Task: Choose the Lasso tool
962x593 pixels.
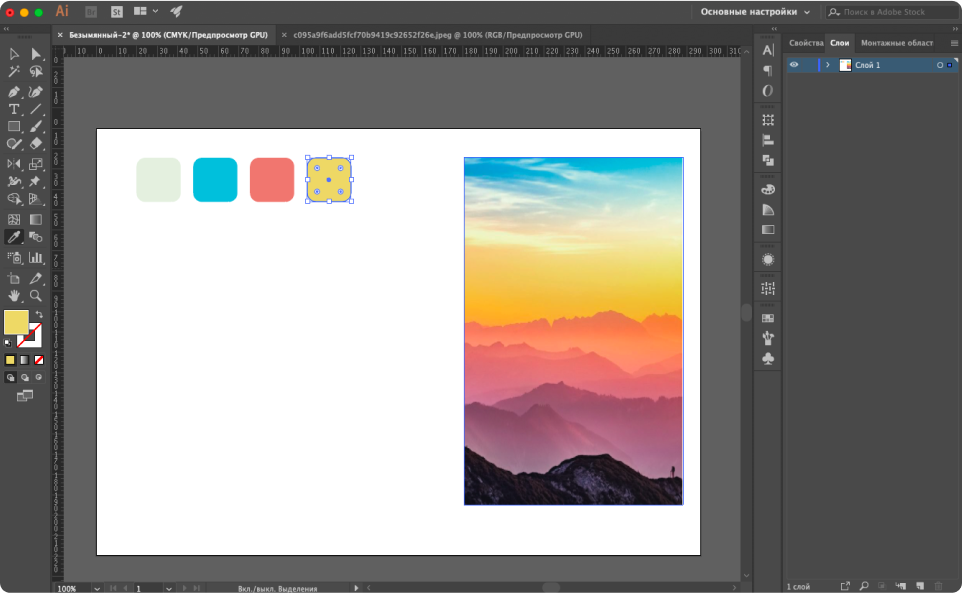Action: click(x=36, y=72)
